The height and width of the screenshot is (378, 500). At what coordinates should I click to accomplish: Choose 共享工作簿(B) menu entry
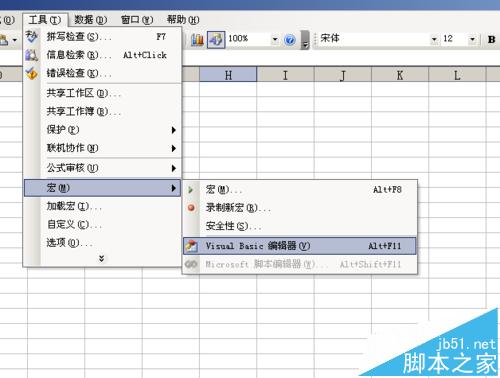click(103, 111)
